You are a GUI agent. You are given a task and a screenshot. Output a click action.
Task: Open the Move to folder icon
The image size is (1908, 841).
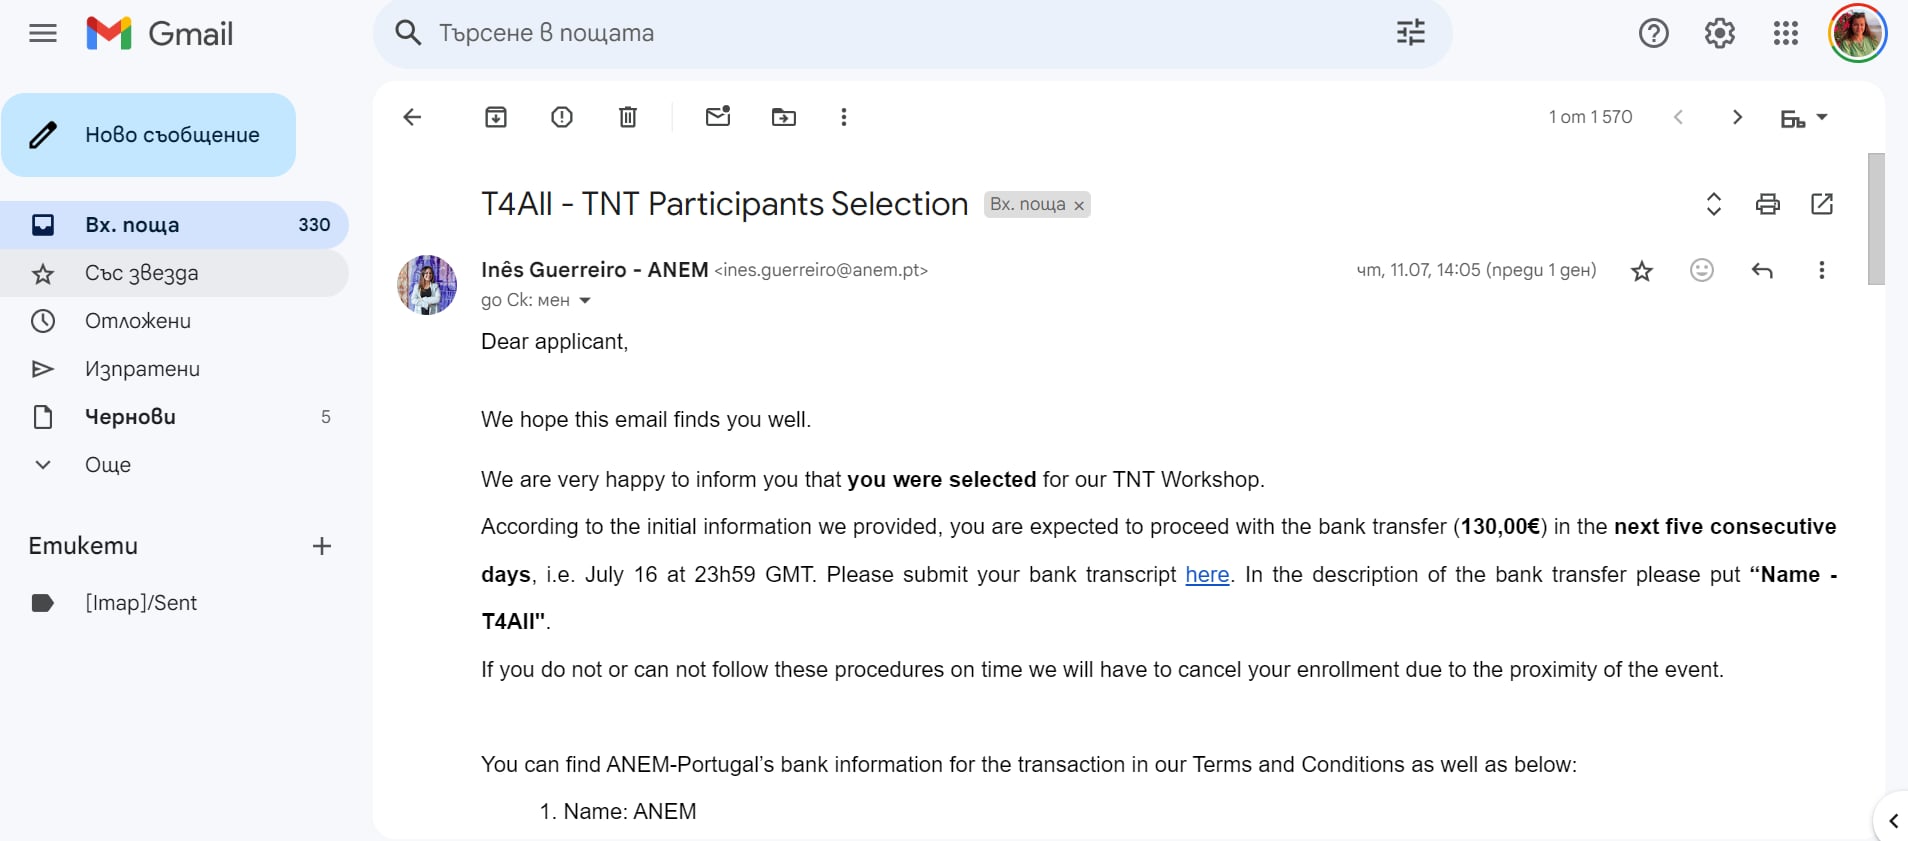click(x=784, y=117)
